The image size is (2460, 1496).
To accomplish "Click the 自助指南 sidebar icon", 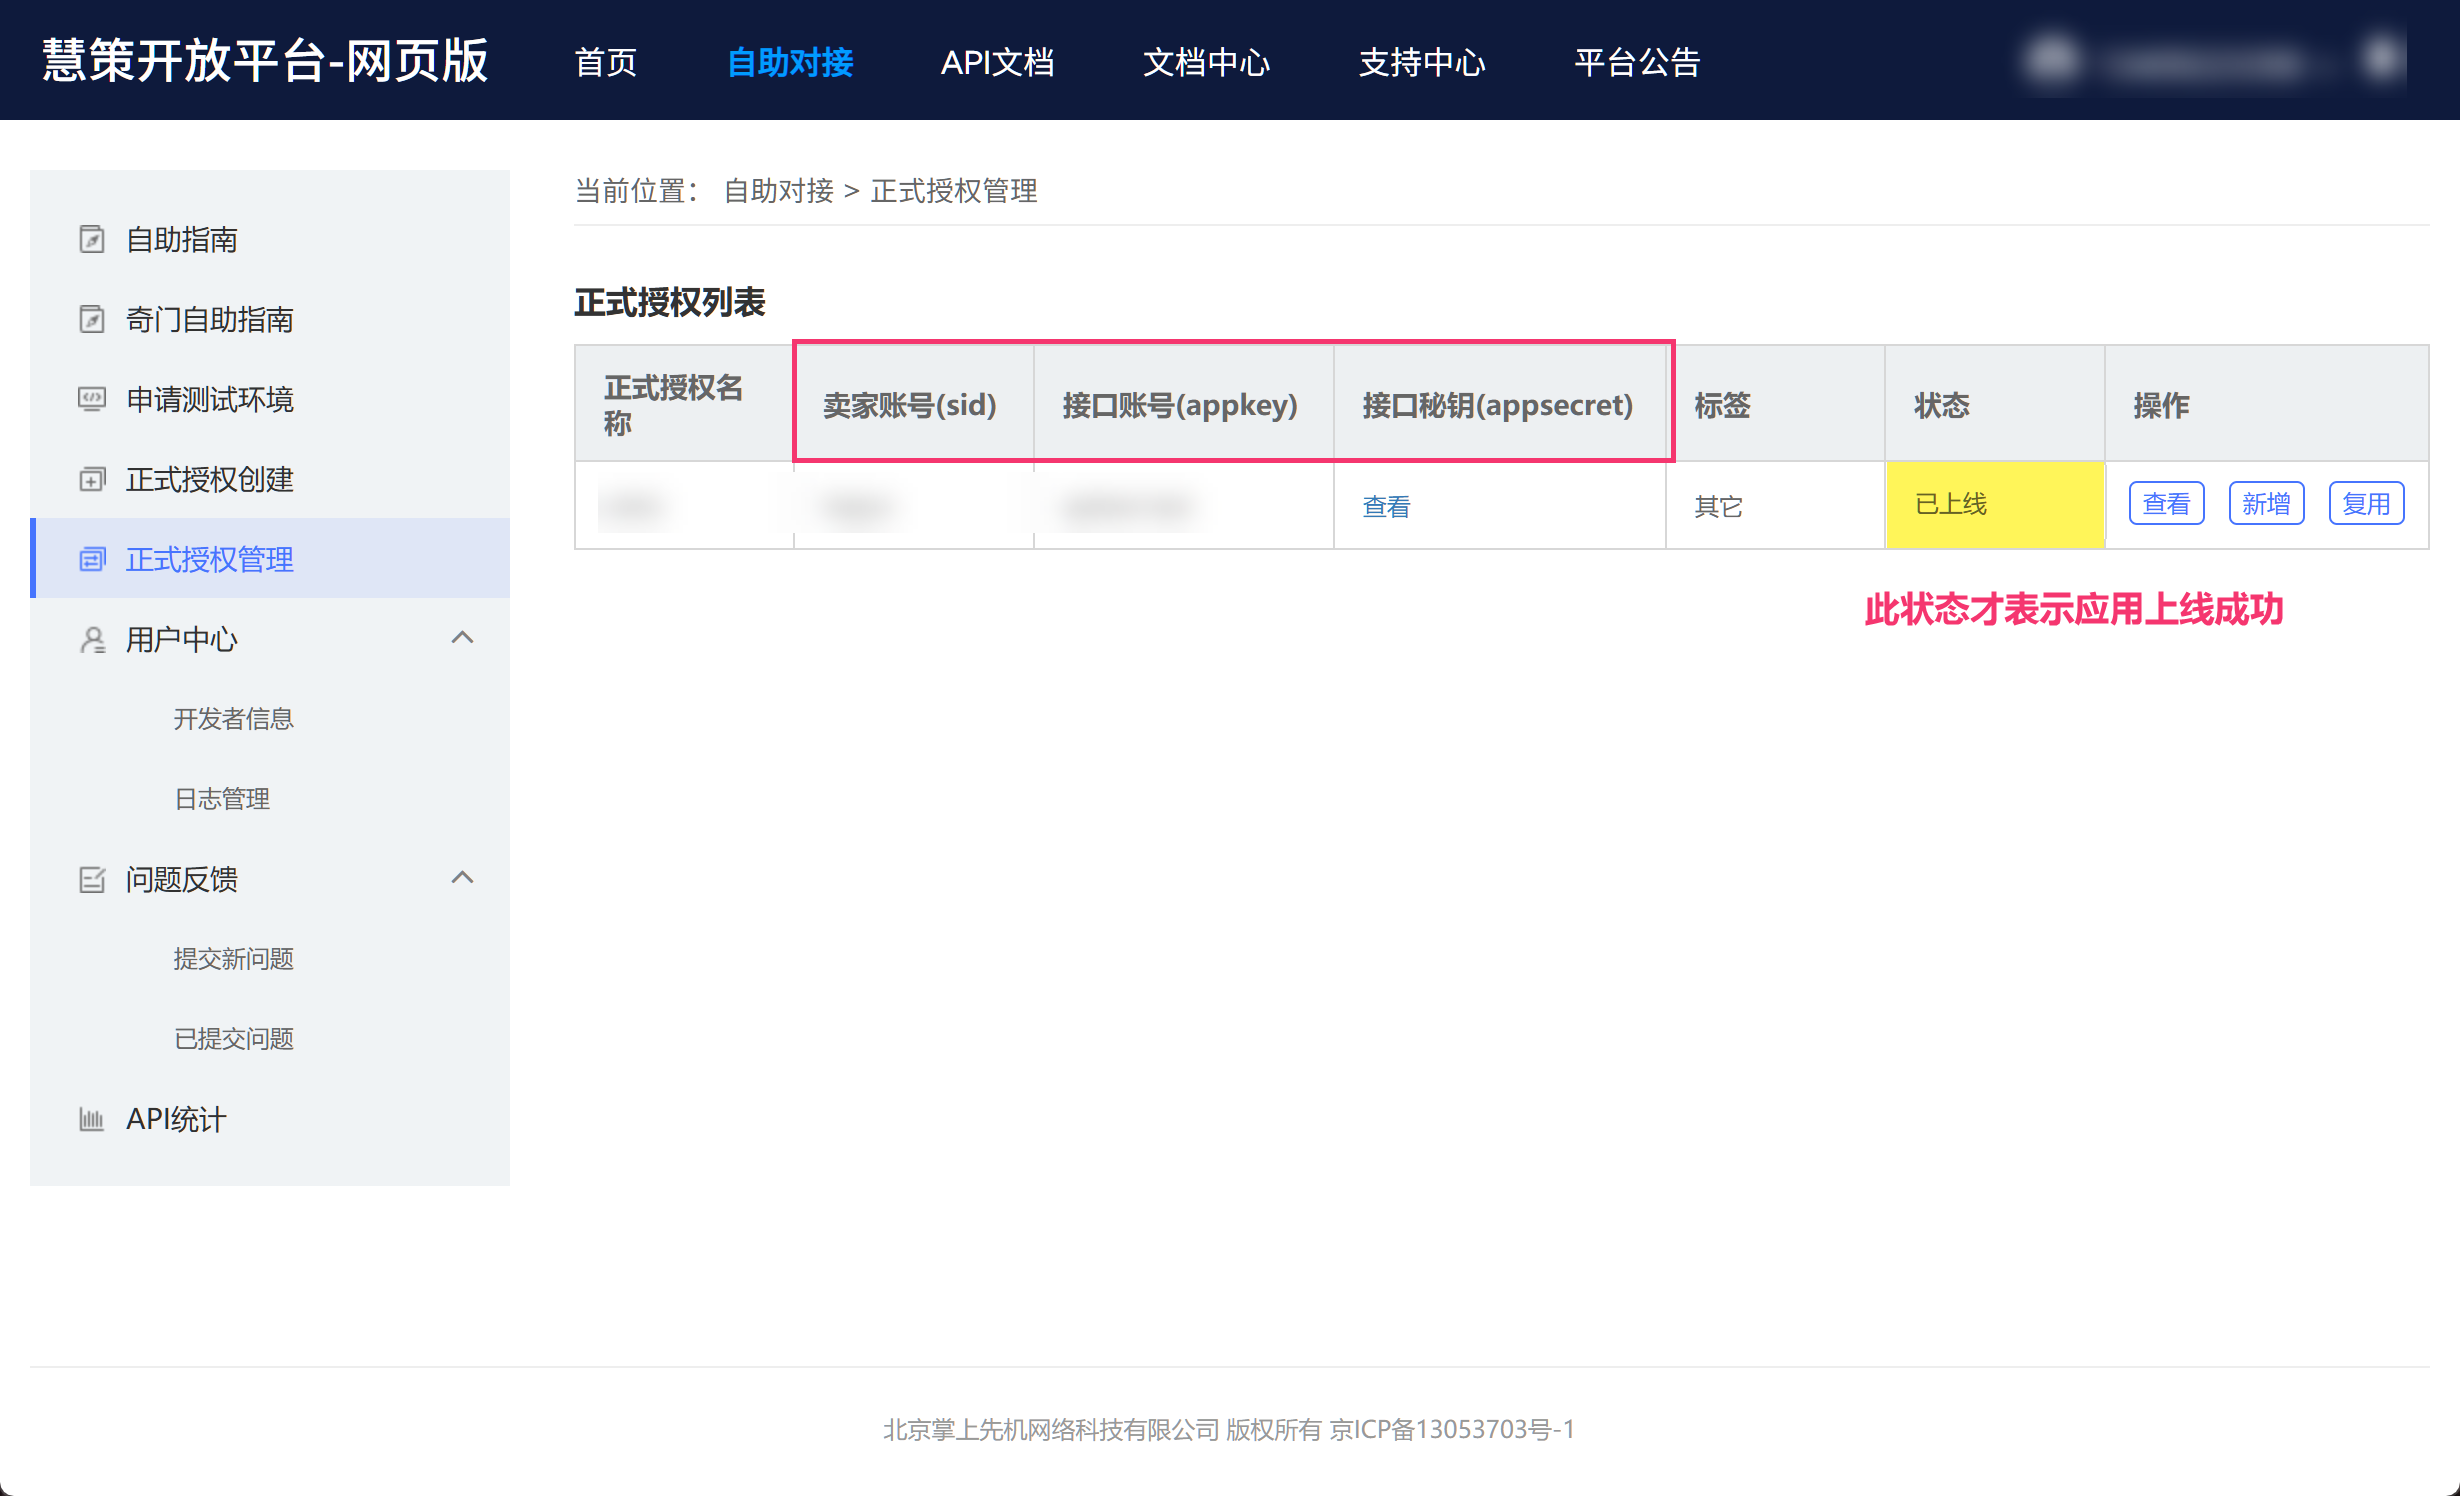I will pyautogui.click(x=92, y=239).
